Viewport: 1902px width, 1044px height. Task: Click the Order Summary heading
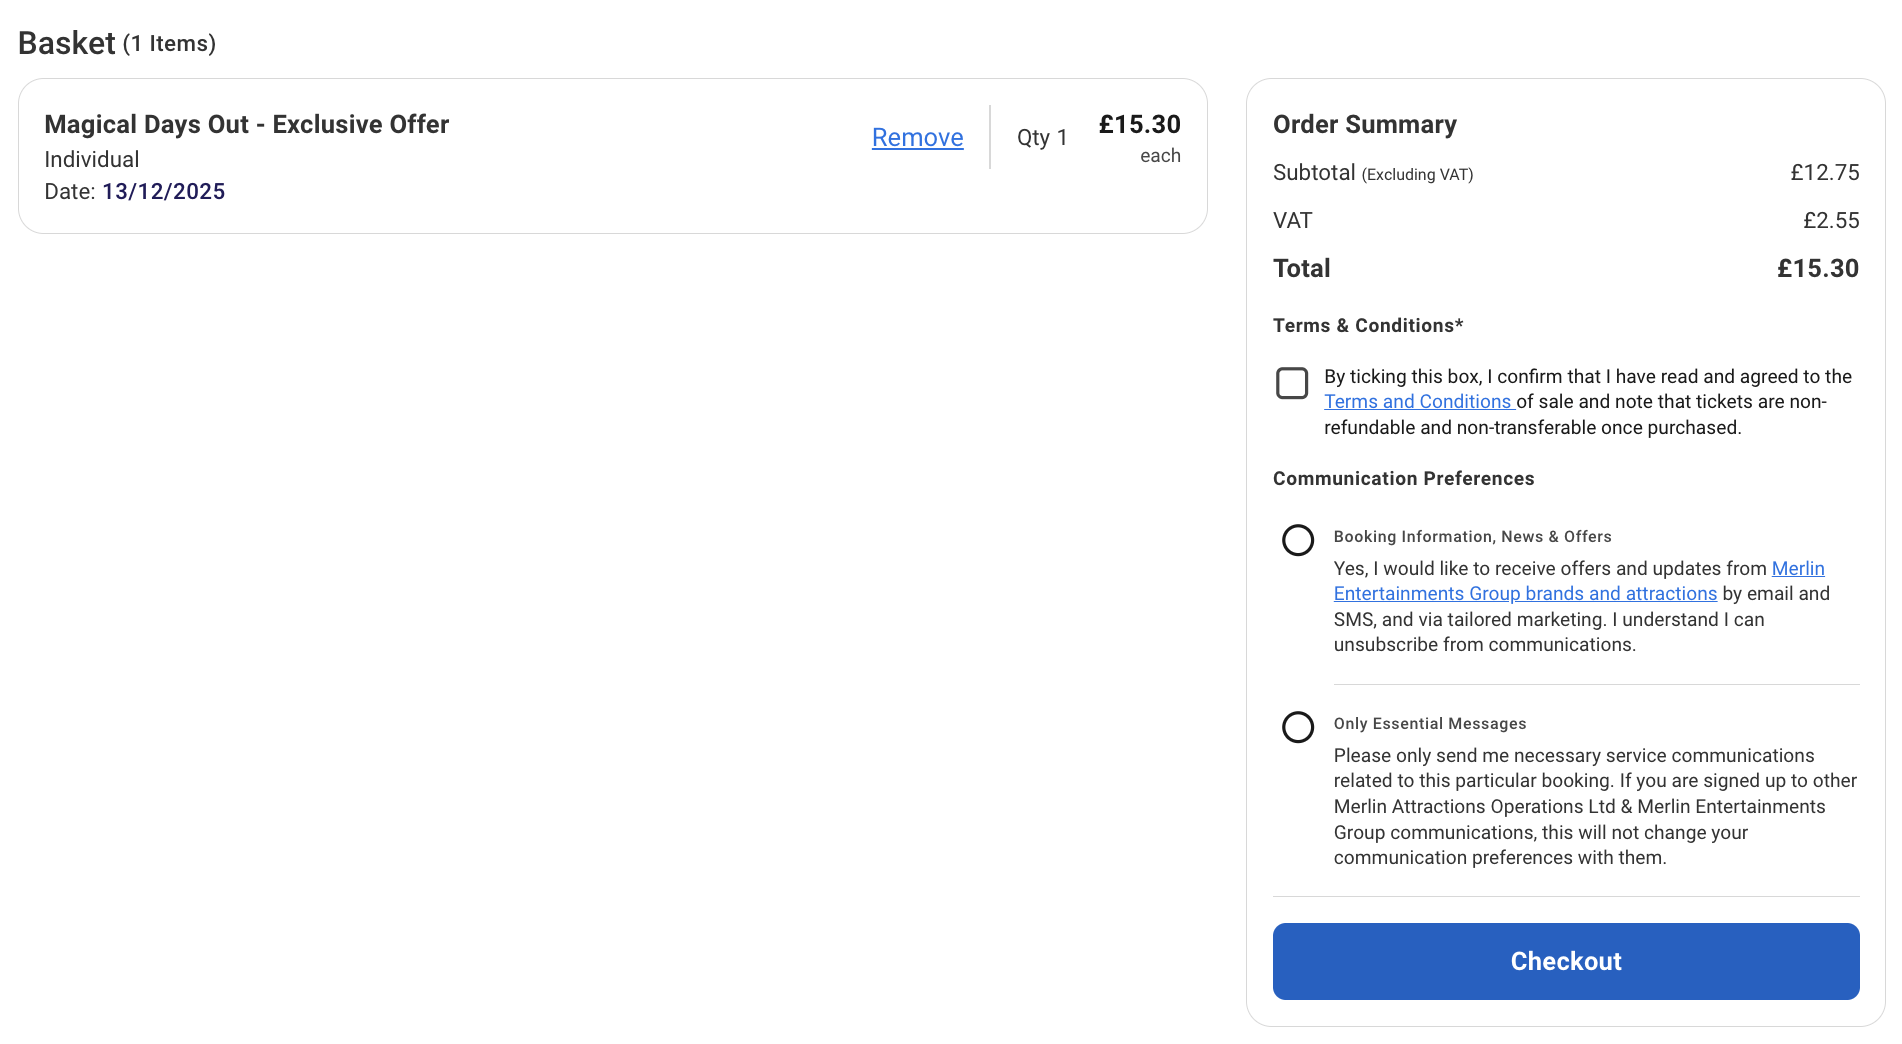1364,125
